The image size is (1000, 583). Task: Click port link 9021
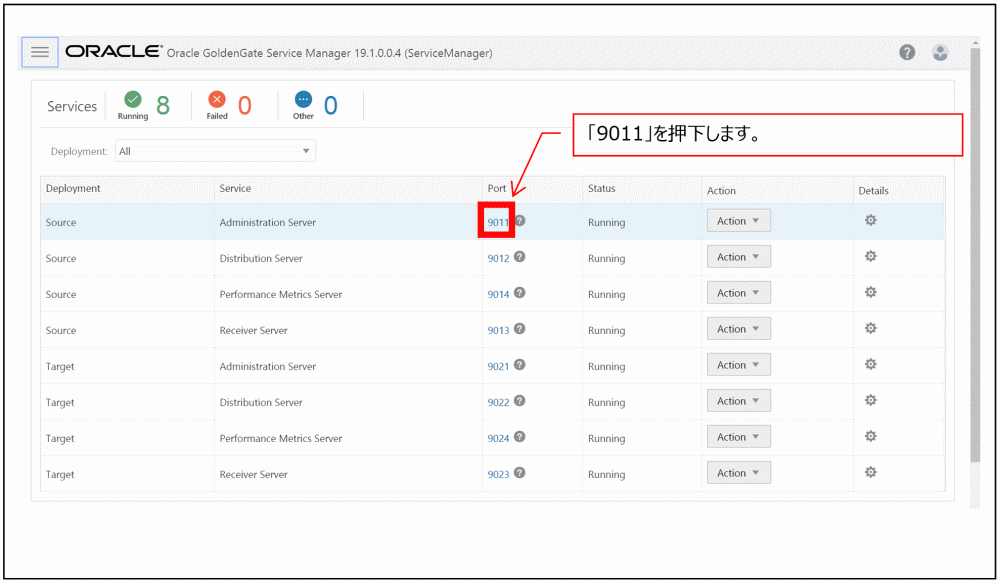pyautogui.click(x=498, y=366)
